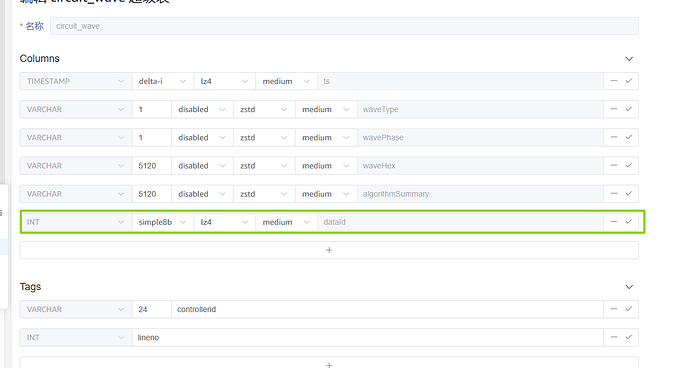The width and height of the screenshot is (690, 368).
Task: Remove the waveHex column row
Action: (x=614, y=166)
